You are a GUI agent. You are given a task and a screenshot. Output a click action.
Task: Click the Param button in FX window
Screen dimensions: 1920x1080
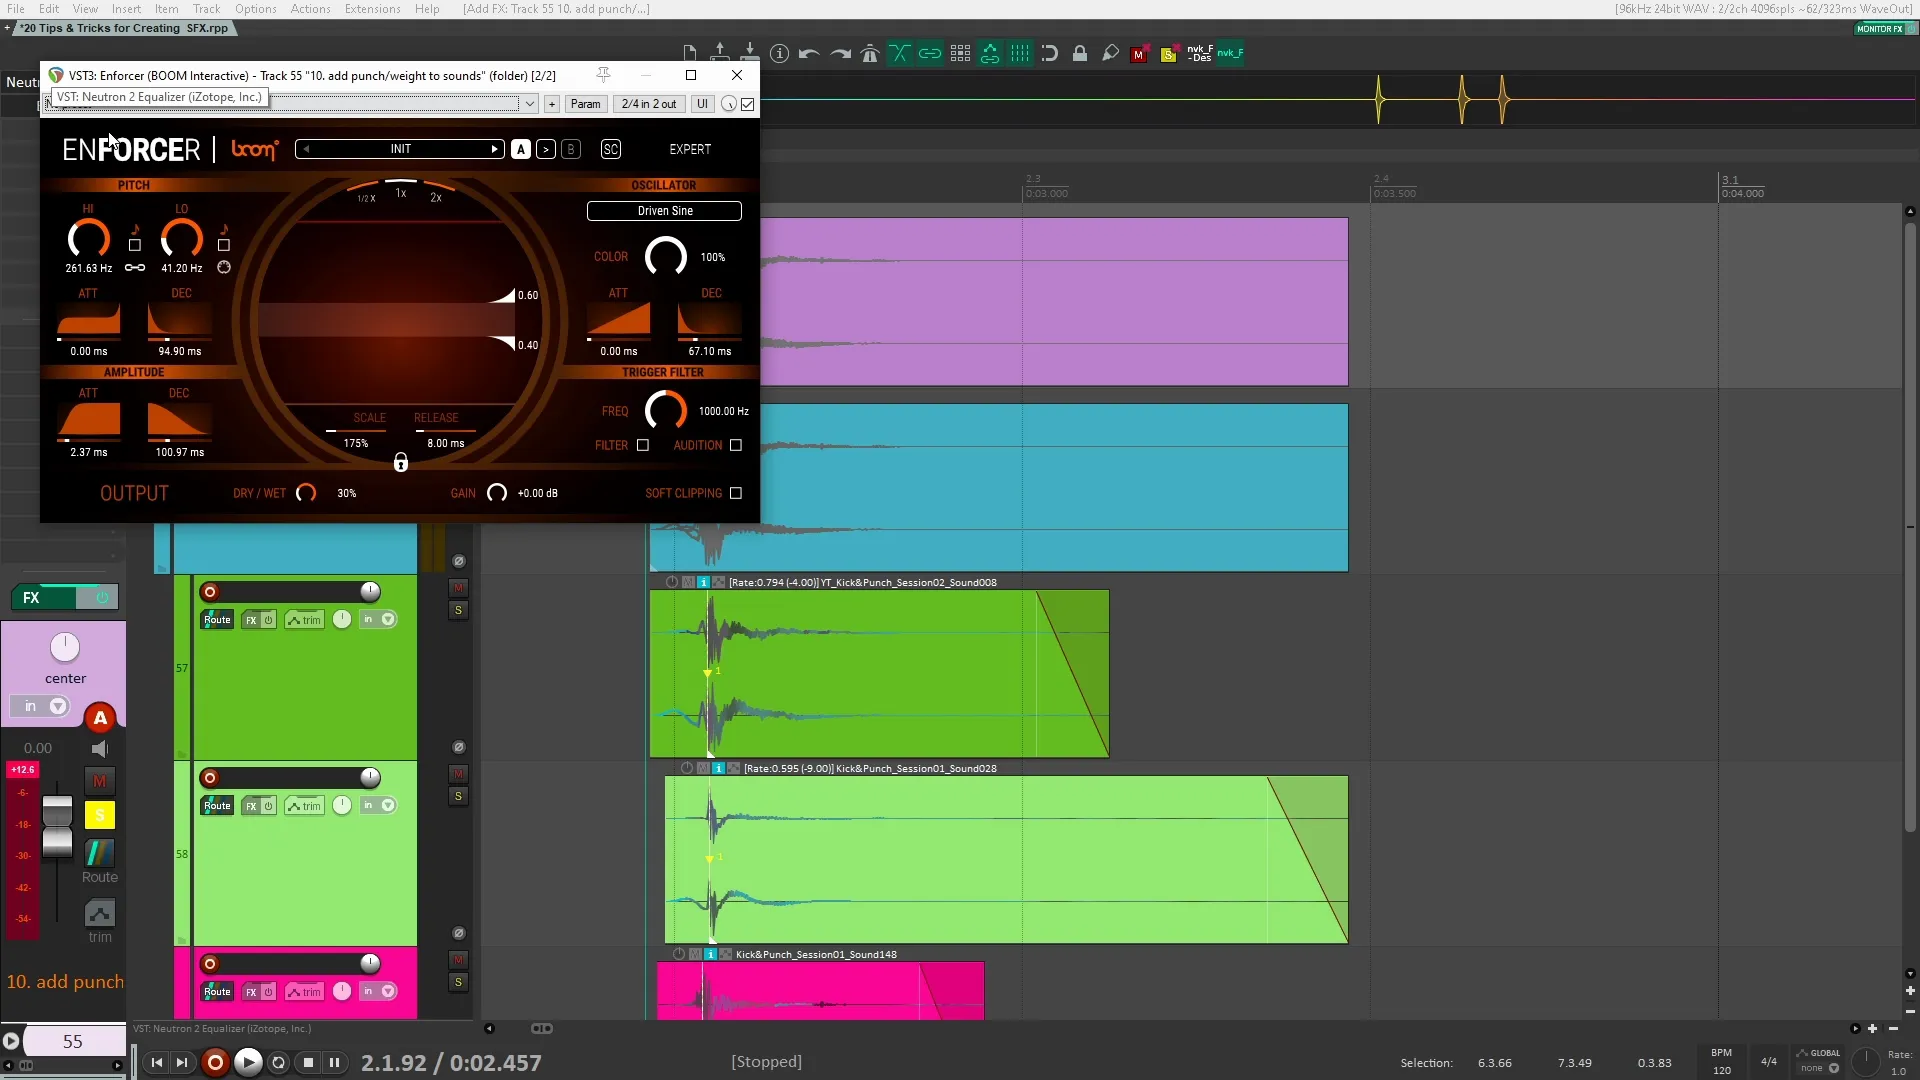pyautogui.click(x=586, y=104)
